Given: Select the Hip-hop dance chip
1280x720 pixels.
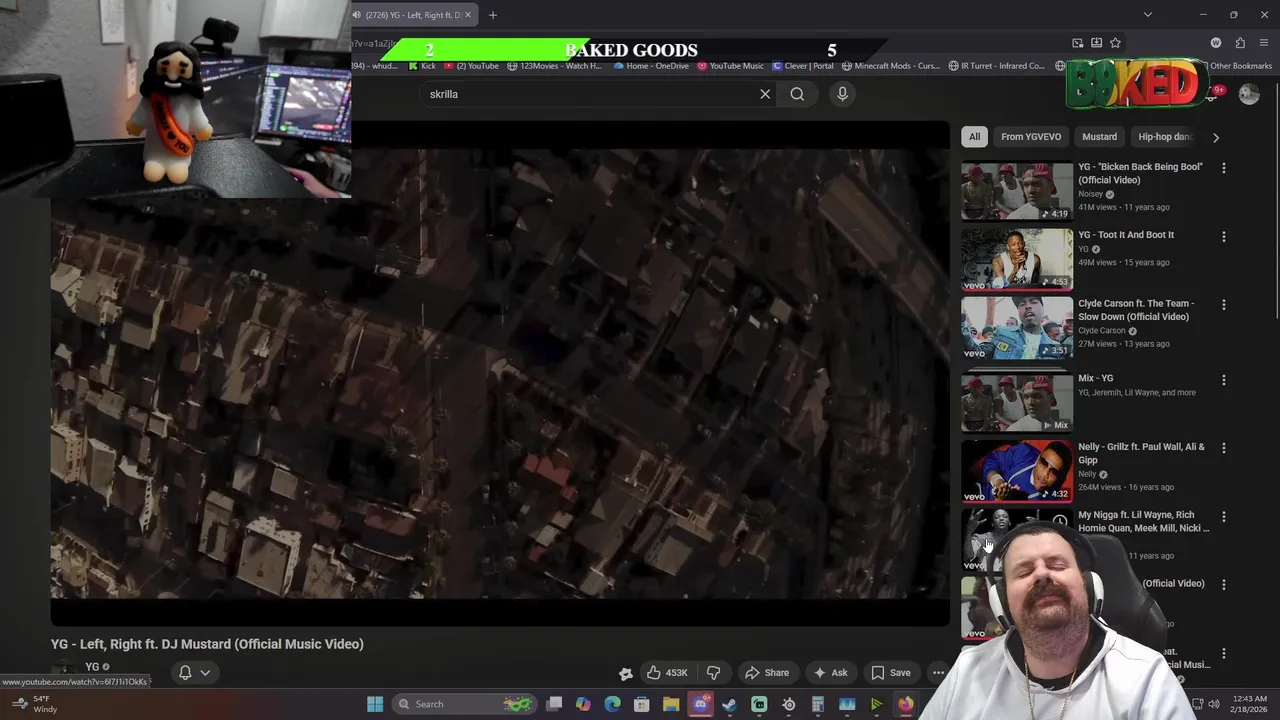Looking at the screenshot, I should click(x=1165, y=137).
